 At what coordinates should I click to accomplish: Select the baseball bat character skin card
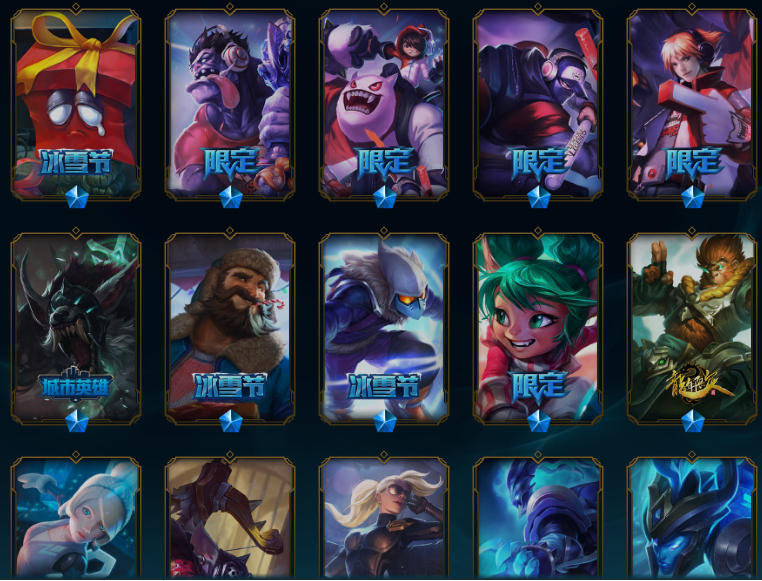click(538, 103)
